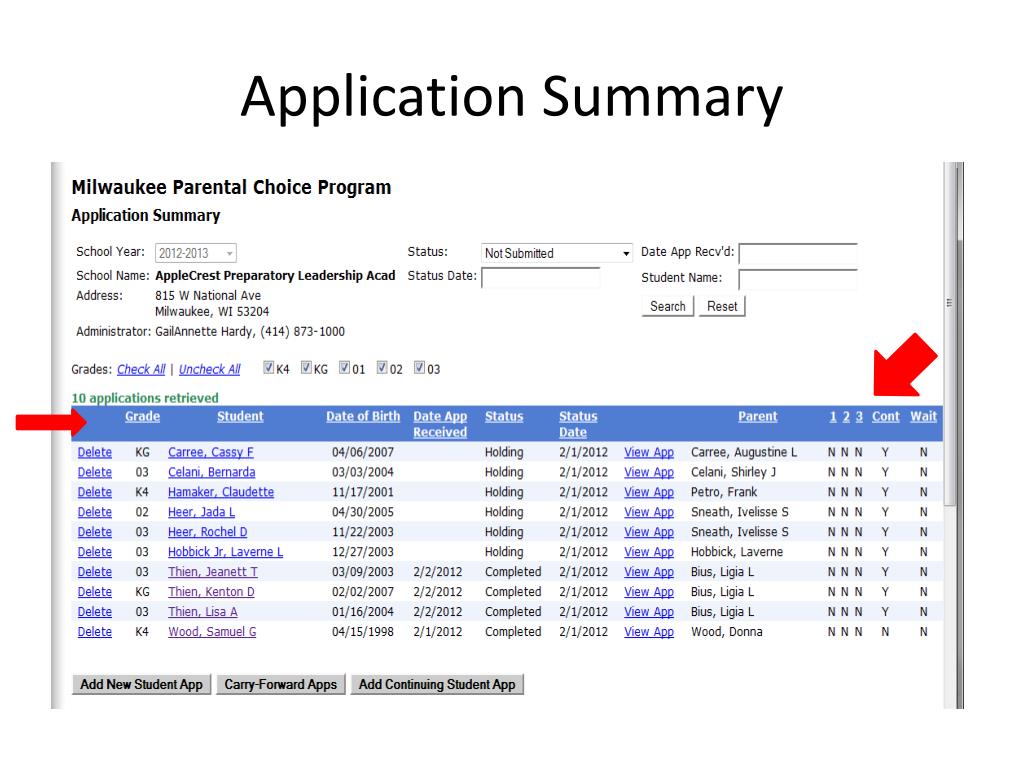This screenshot has width=1024, height=768.
Task: Open student Thien, Kenton D
Action: [211, 592]
